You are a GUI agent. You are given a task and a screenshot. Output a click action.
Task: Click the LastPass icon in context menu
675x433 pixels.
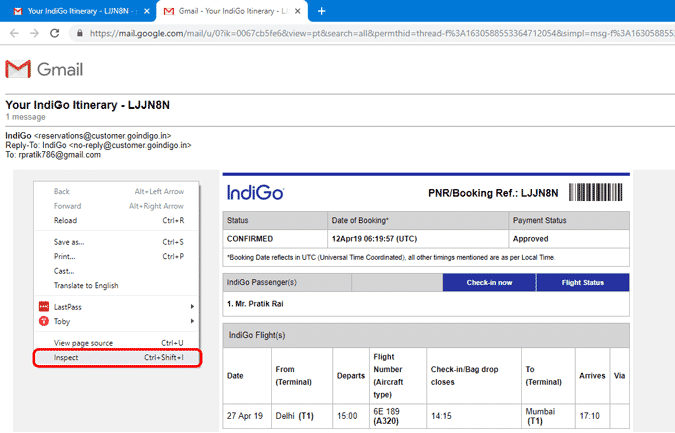click(x=44, y=306)
